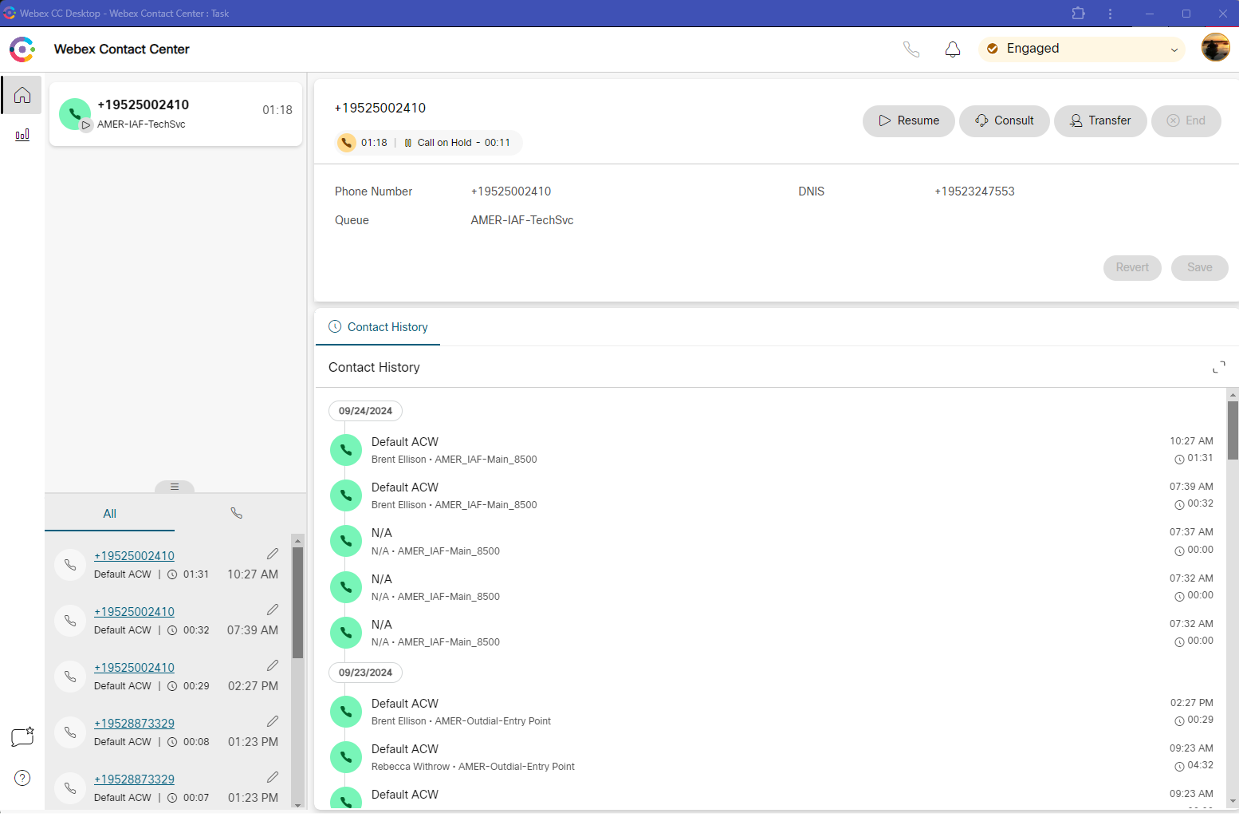The image size is (1240, 814).
Task: Select the active call card +19525002410
Action: (175, 114)
